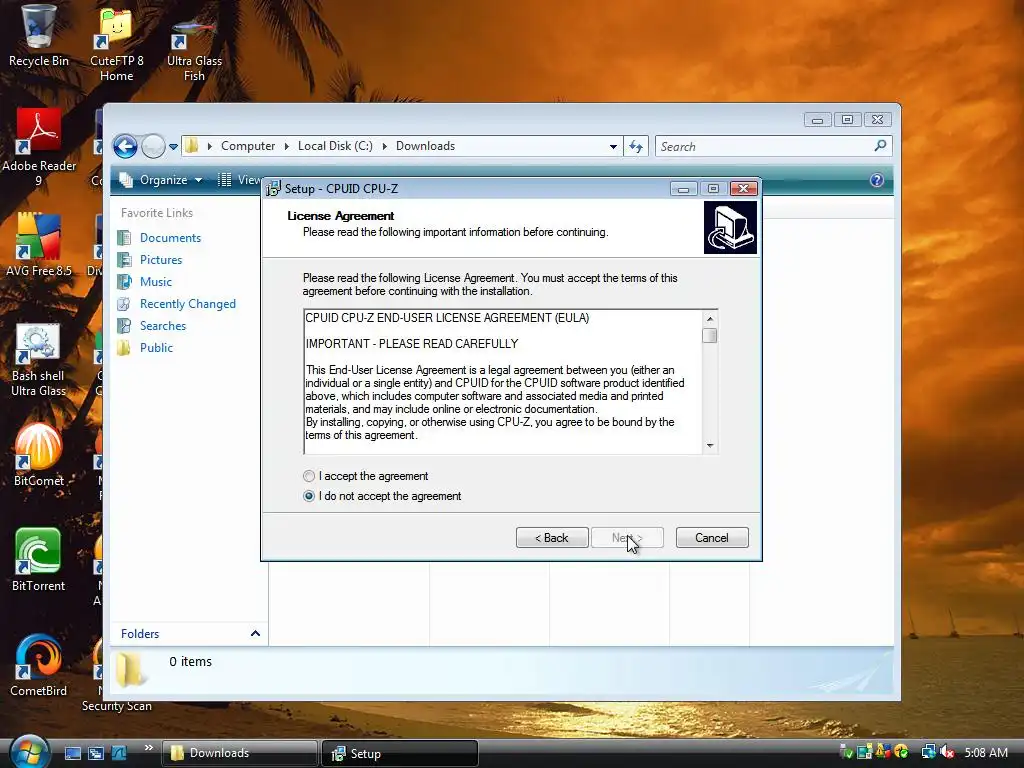Screen dimensions: 1024x768
Task: Minimize the Setup - CPUID CPU-Z window
Action: pyautogui.click(x=683, y=189)
